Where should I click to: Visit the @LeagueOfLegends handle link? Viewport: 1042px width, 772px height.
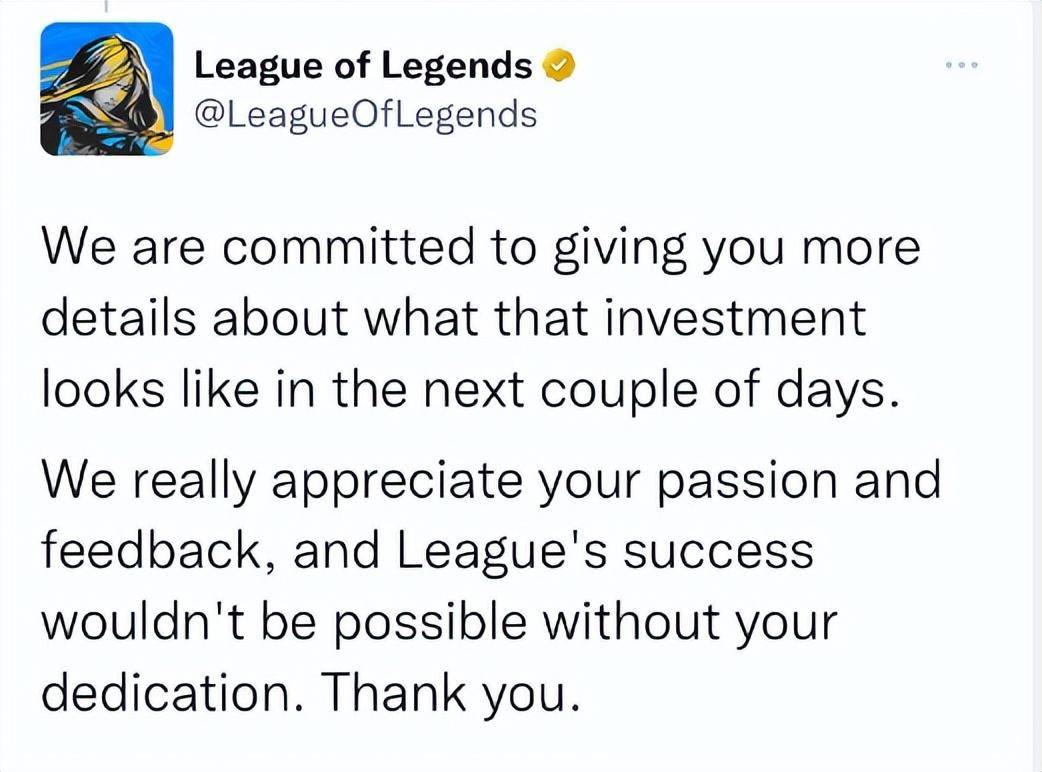tap(365, 114)
